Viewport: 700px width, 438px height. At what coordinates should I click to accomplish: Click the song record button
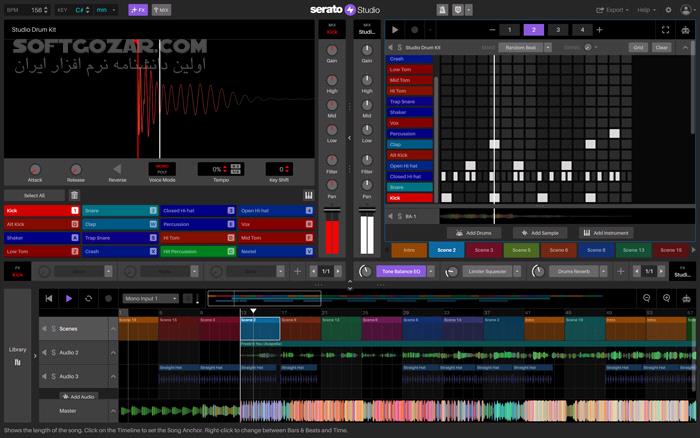[x=108, y=299]
